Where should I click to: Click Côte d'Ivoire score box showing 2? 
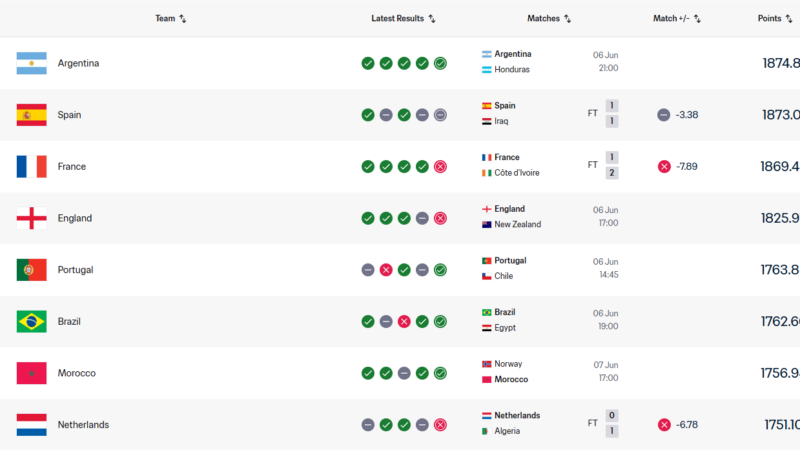tap(612, 172)
